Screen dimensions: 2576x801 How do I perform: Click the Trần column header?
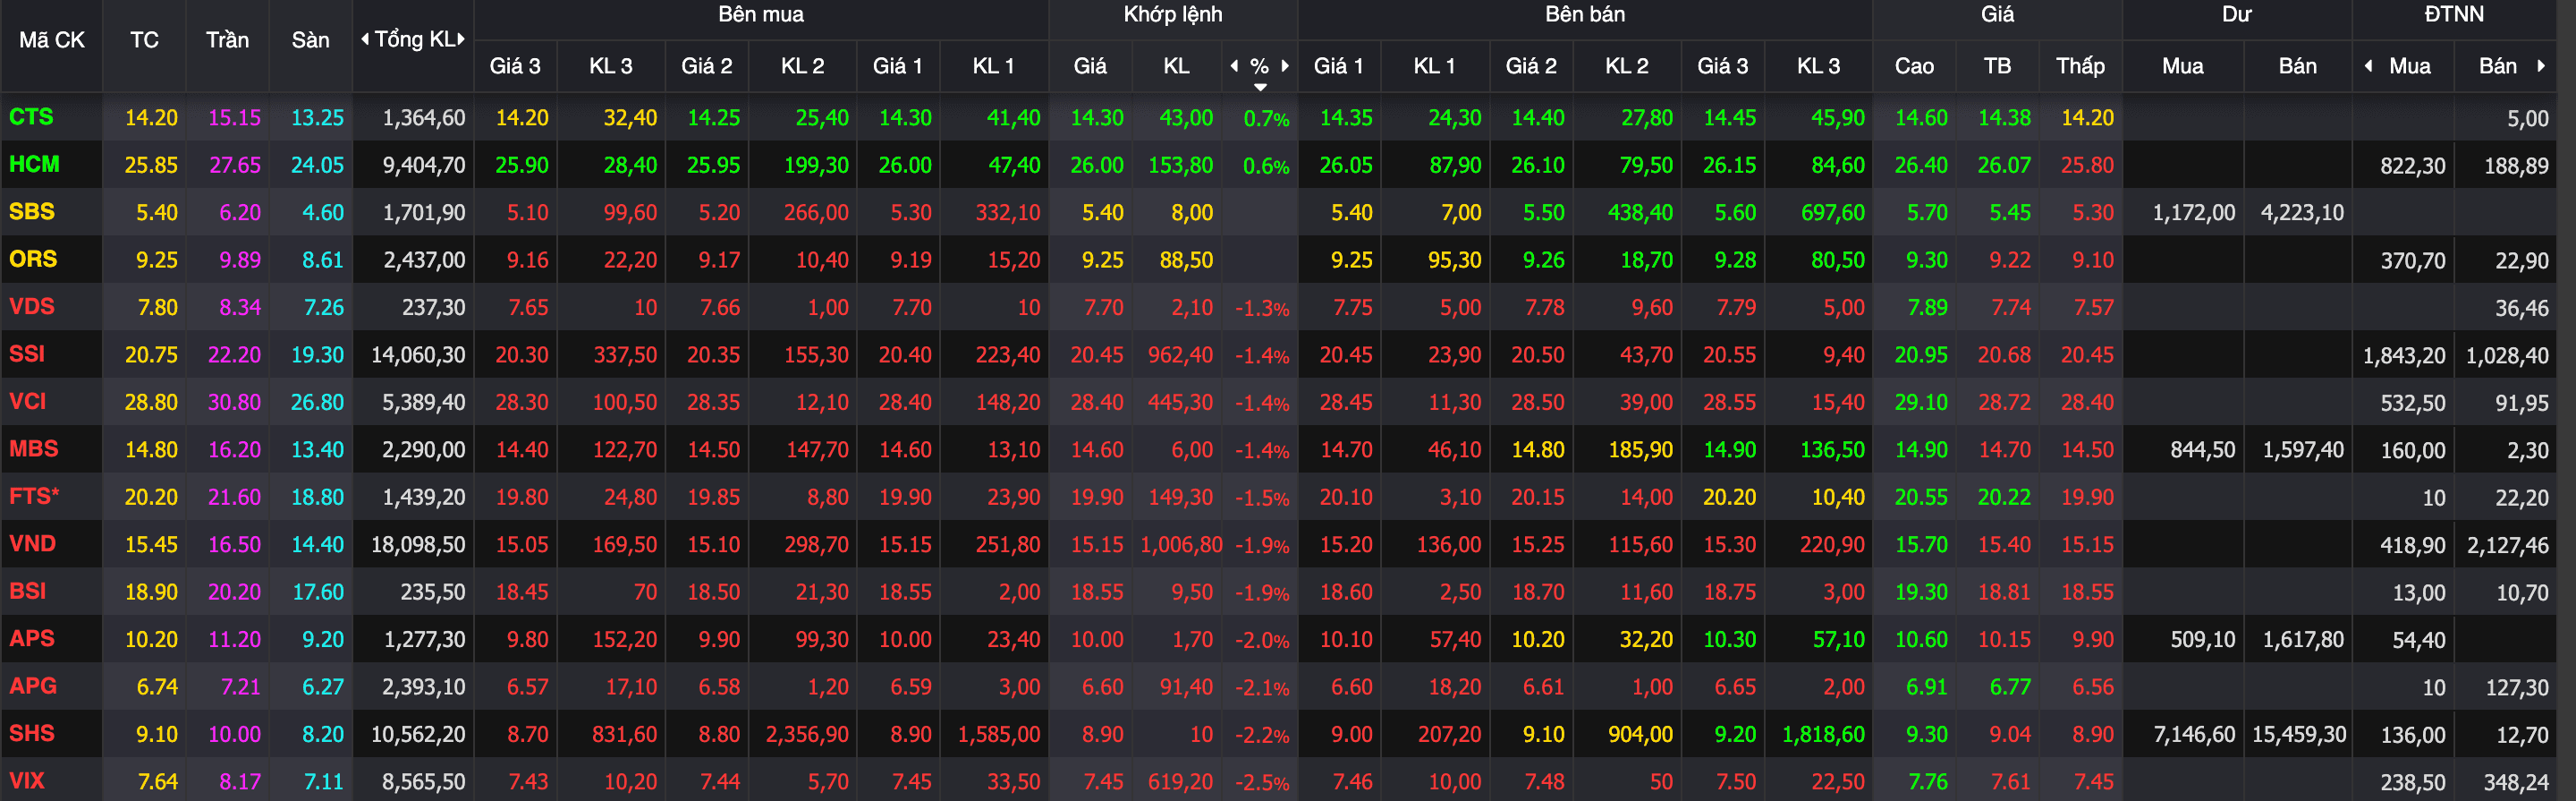(x=227, y=40)
